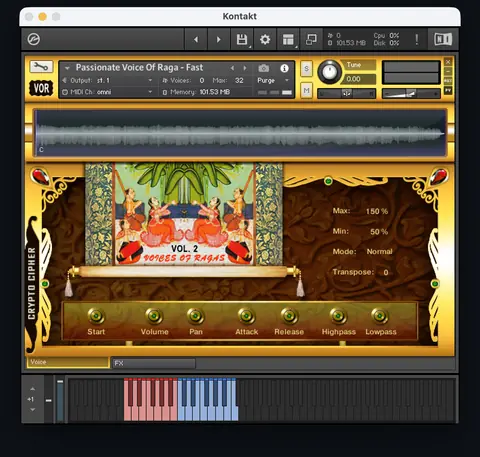480x457 pixels.
Task: Click the VOR instrument logo
Action: click(x=41, y=88)
